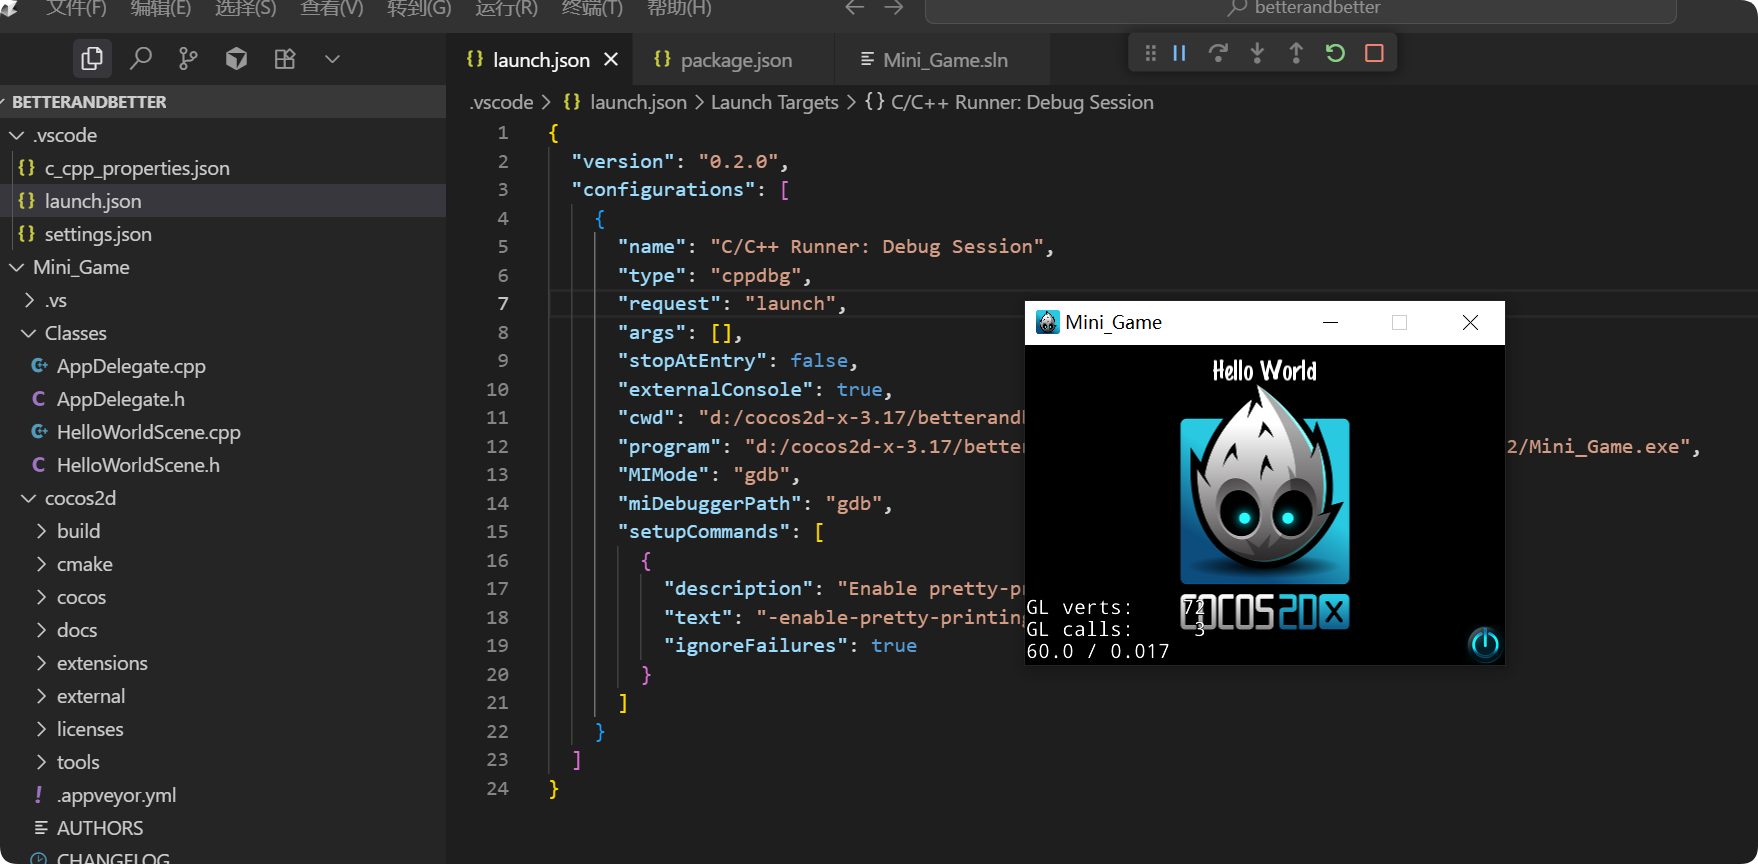
Task: Pause the debug session
Action: 1179,53
